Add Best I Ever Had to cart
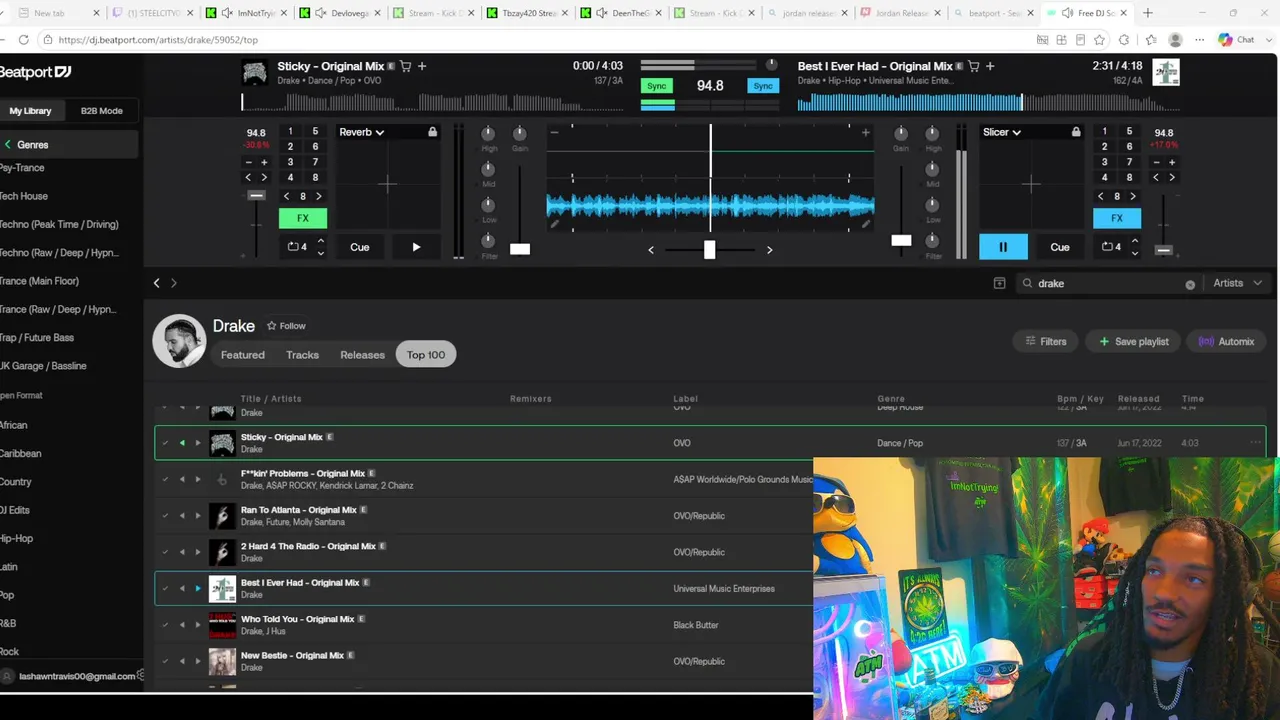1280x720 pixels. tap(974, 66)
